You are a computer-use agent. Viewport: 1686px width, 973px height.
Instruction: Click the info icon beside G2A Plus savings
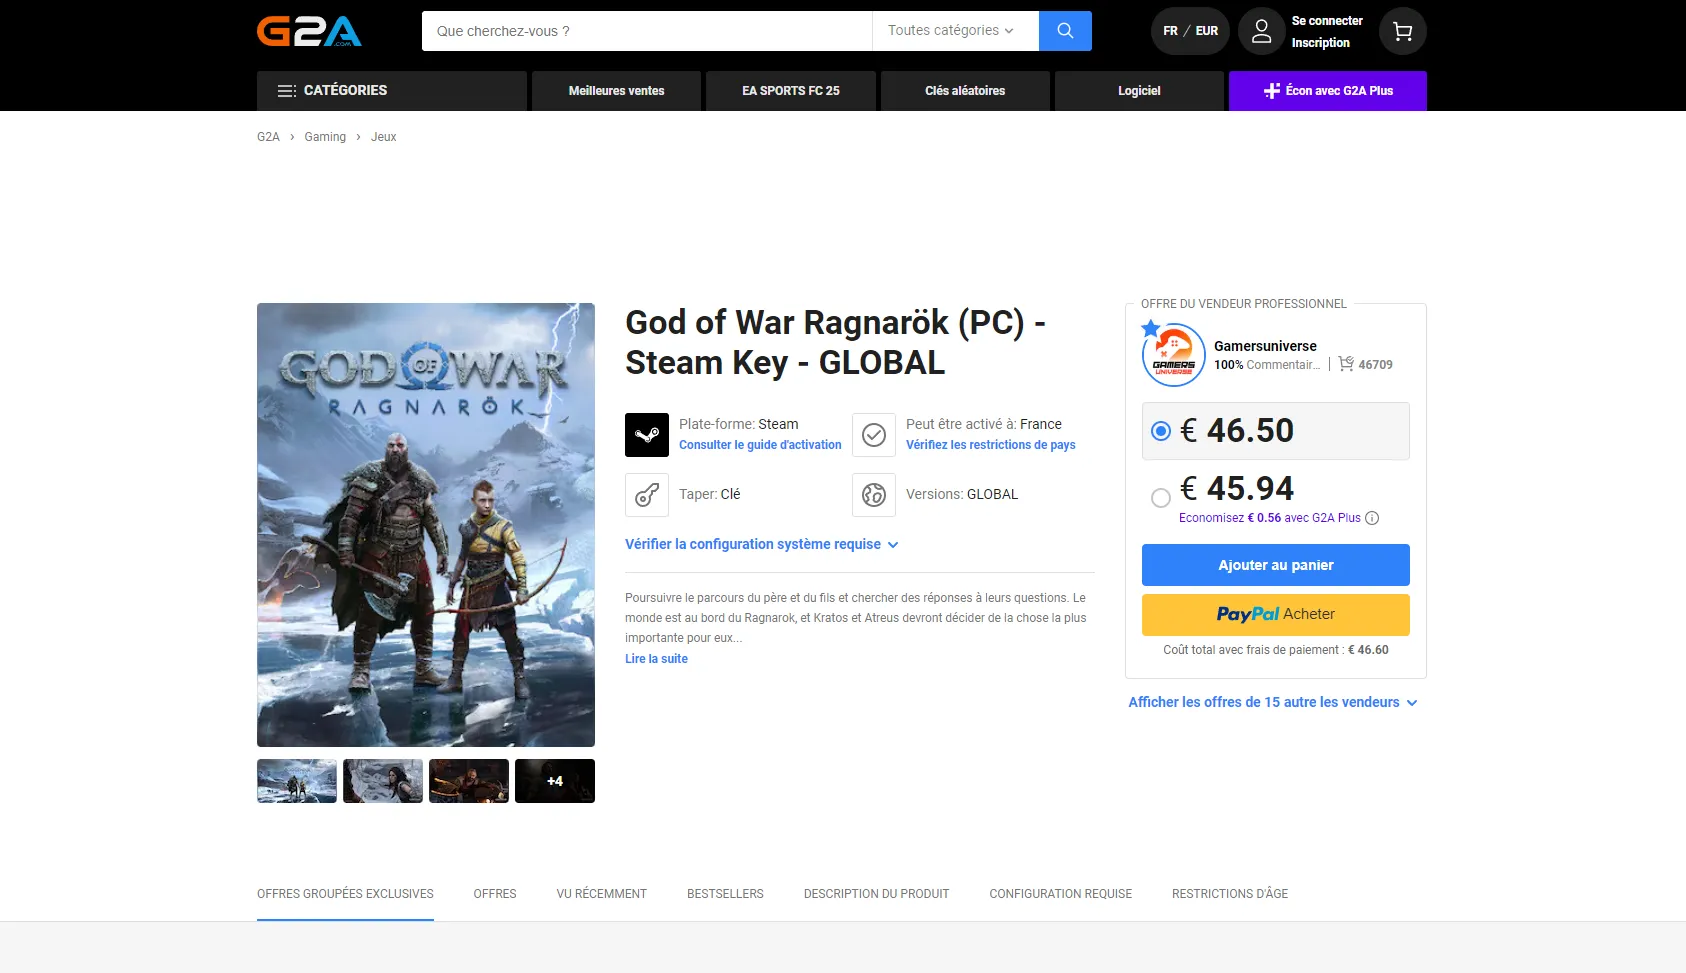(1372, 518)
